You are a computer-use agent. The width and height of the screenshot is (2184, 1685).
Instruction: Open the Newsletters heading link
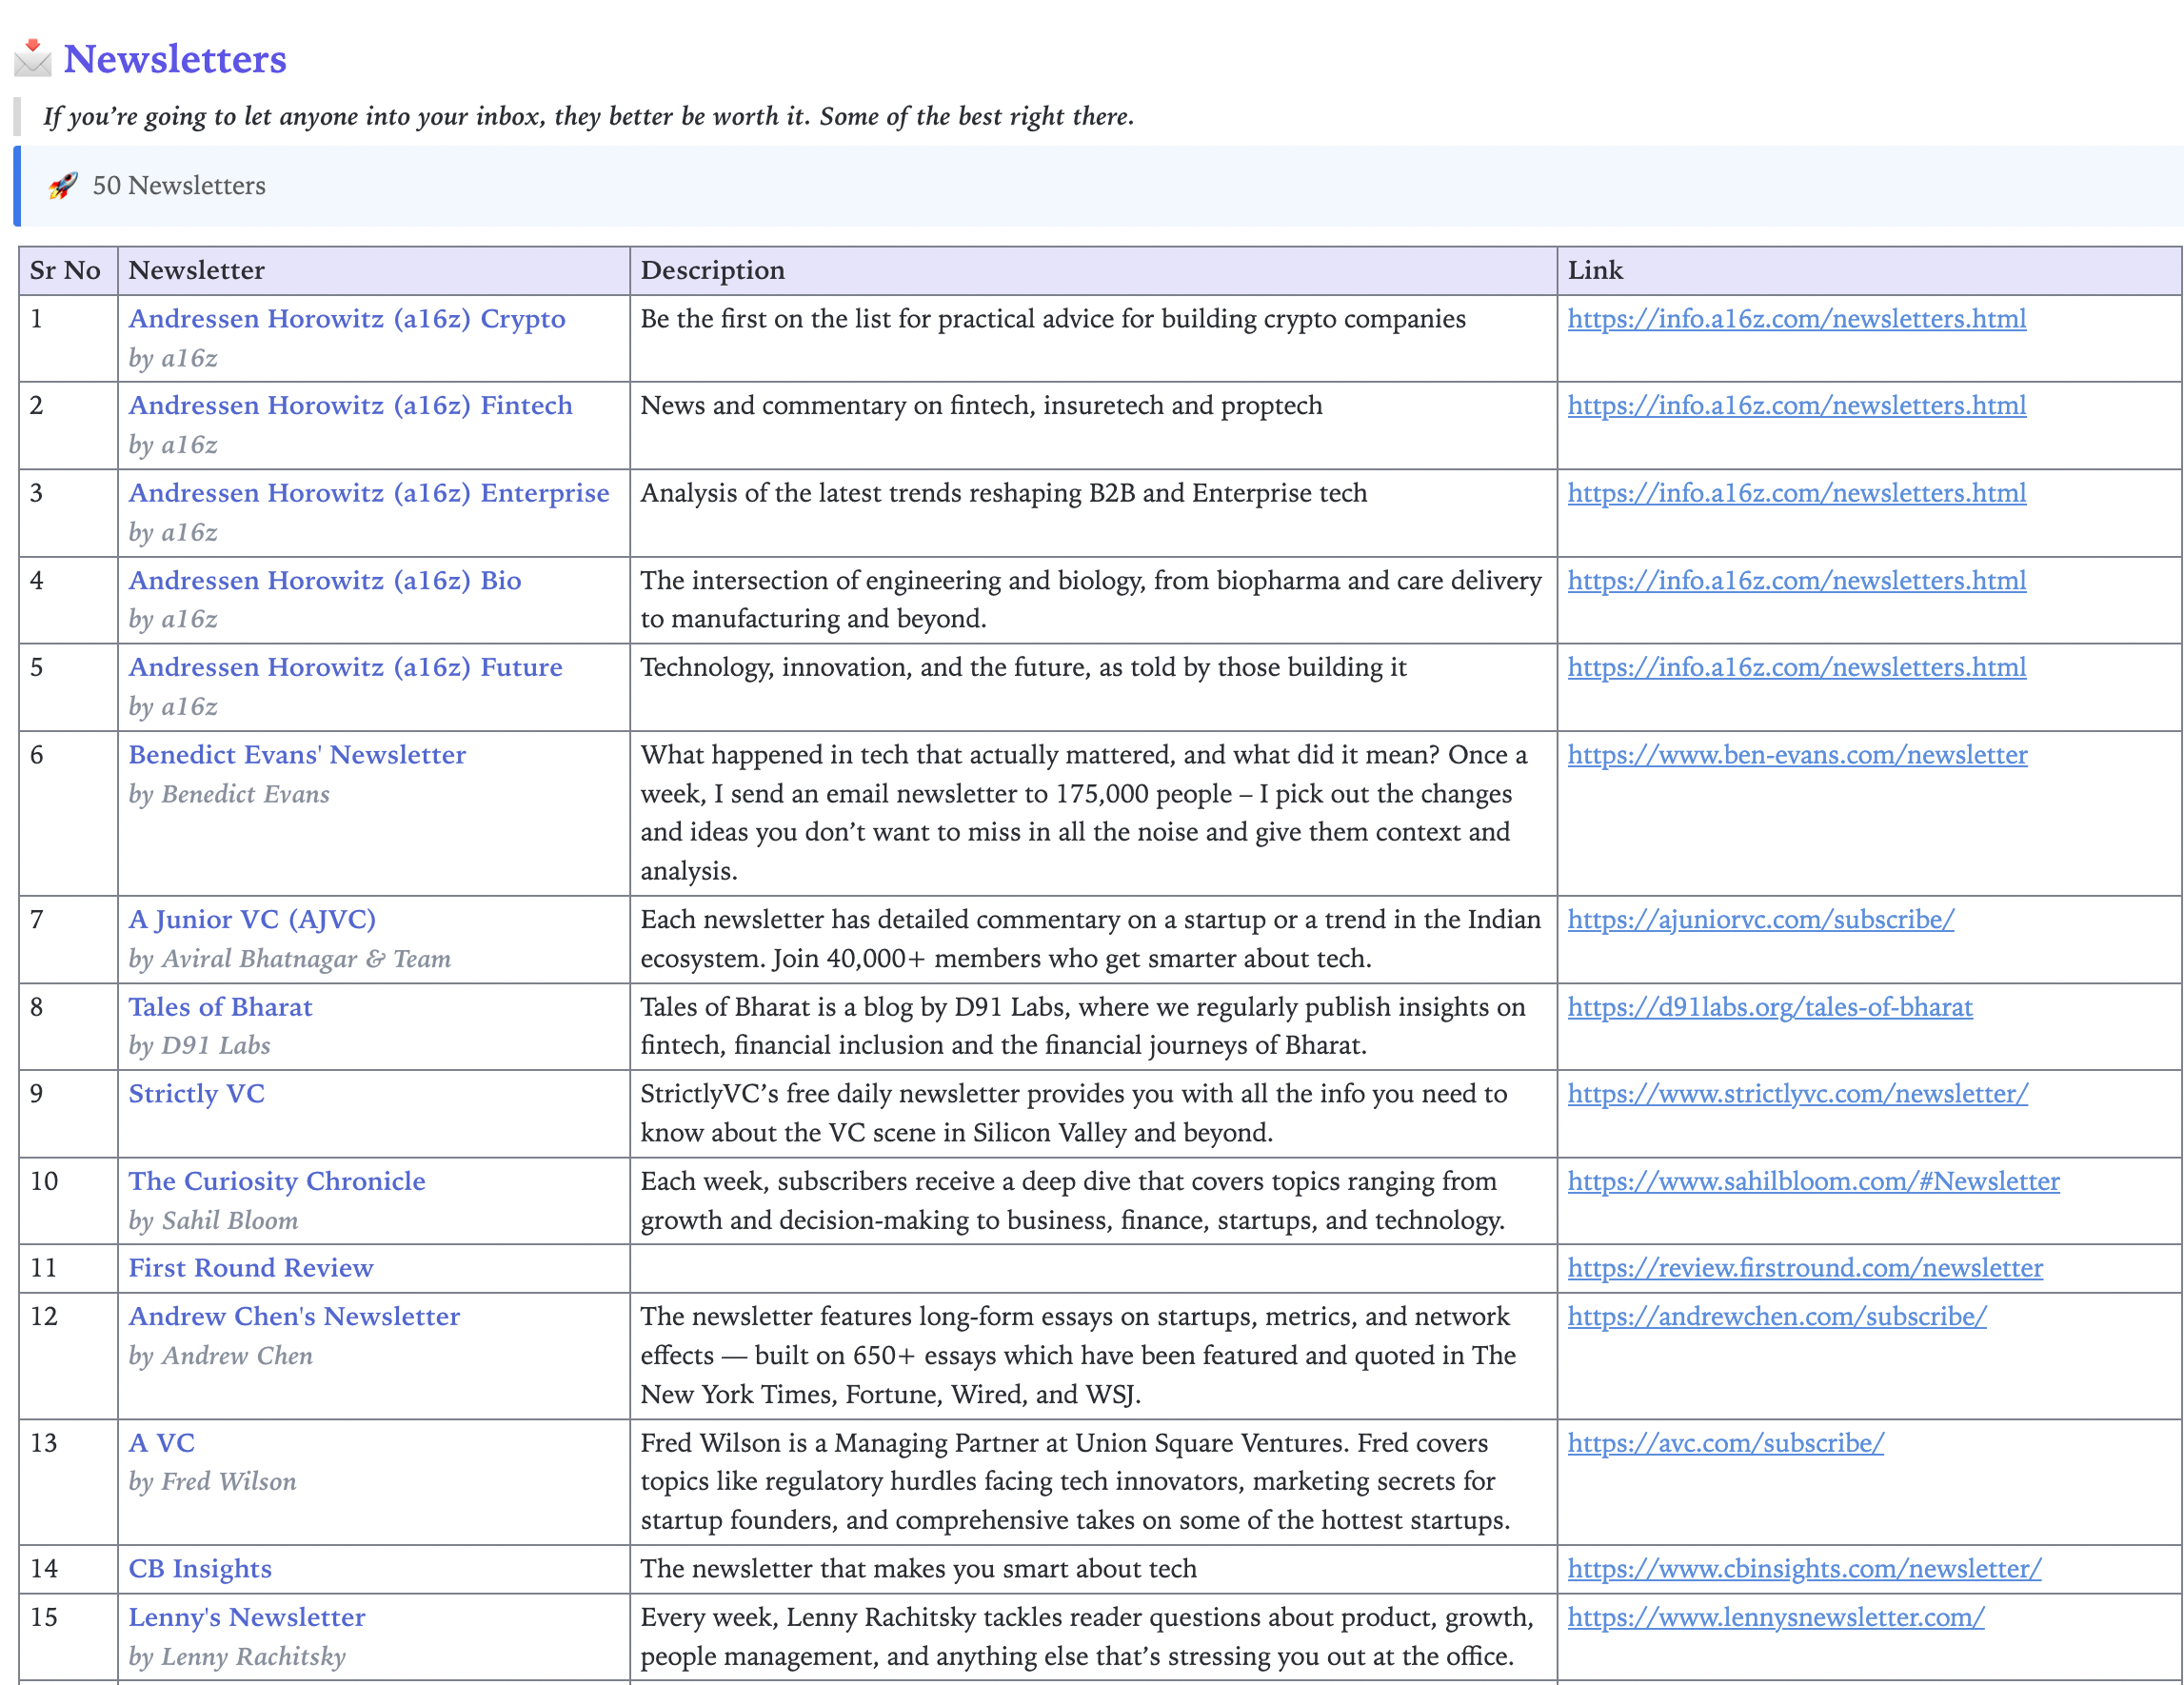click(x=175, y=59)
